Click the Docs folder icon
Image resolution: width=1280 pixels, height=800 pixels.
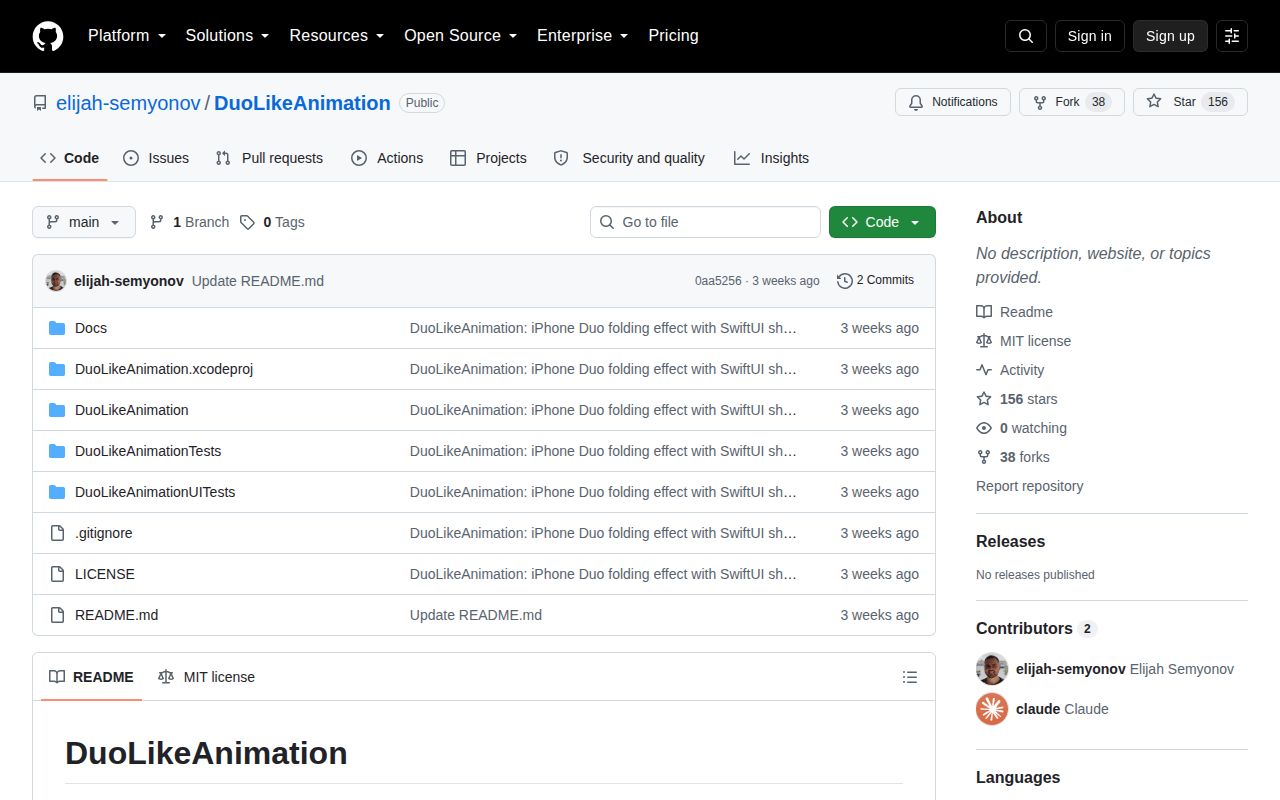(57, 328)
